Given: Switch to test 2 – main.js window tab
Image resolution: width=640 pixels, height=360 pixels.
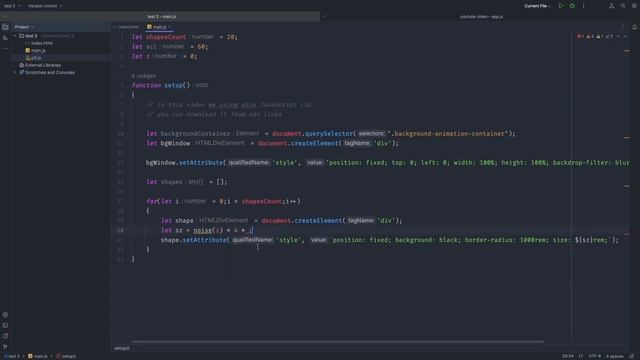Looking at the screenshot, I should pos(162,17).
